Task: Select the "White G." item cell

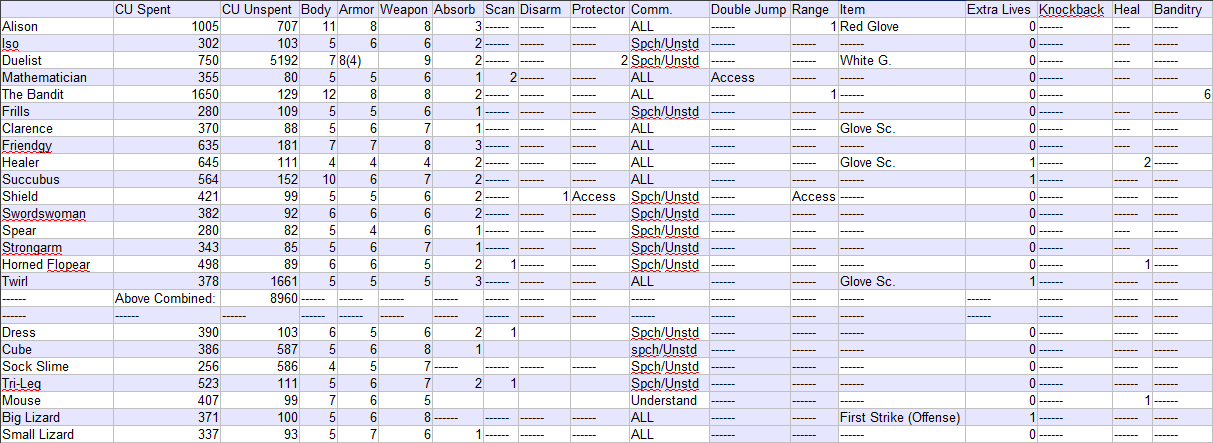Action: point(900,60)
